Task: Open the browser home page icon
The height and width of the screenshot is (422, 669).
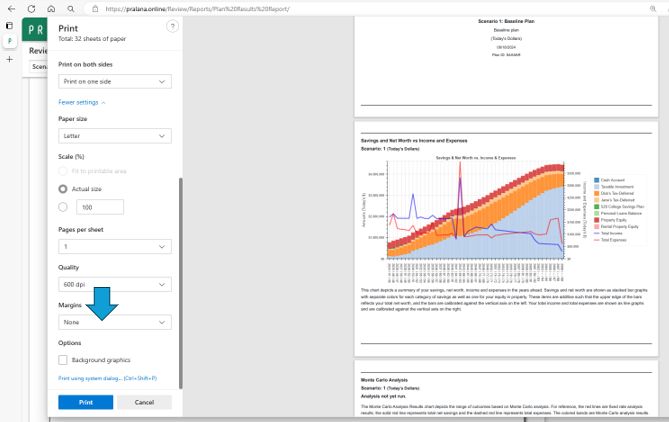Action: [x=51, y=9]
